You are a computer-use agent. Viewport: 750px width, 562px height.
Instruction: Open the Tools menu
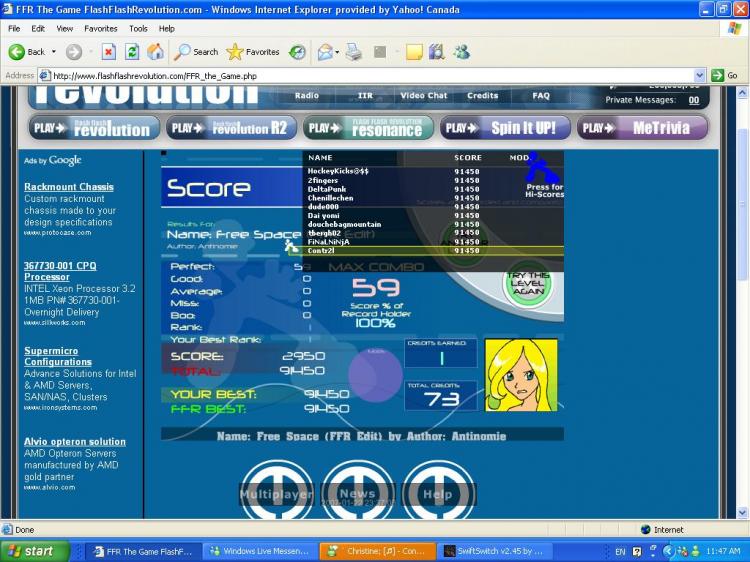pyautogui.click(x=138, y=29)
